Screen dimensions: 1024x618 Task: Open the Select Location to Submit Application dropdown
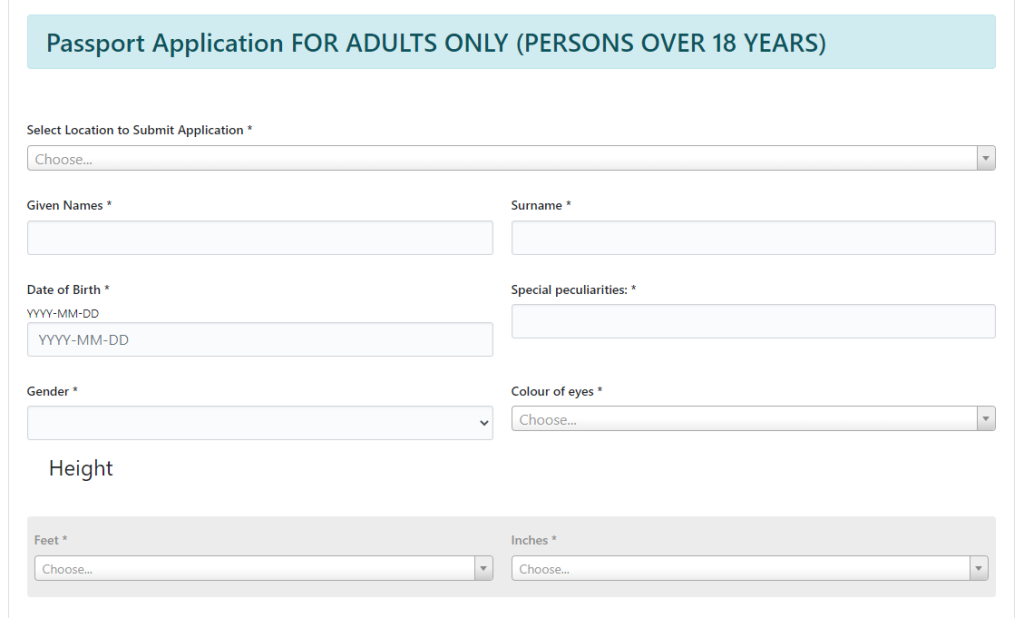click(500, 158)
